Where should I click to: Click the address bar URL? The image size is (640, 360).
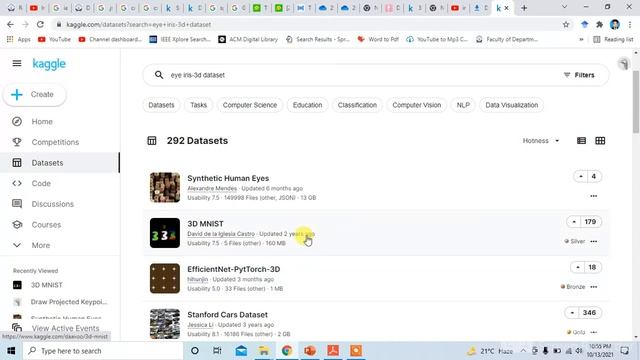[x=139, y=24]
